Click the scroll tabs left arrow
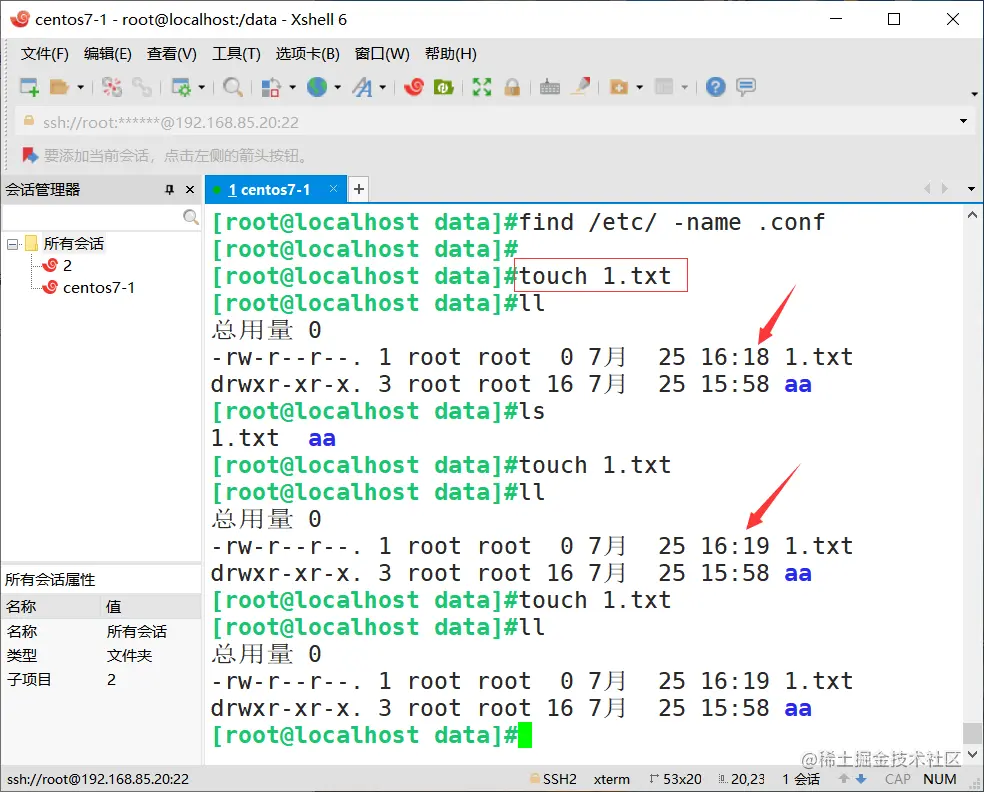The image size is (984, 792). (927, 189)
